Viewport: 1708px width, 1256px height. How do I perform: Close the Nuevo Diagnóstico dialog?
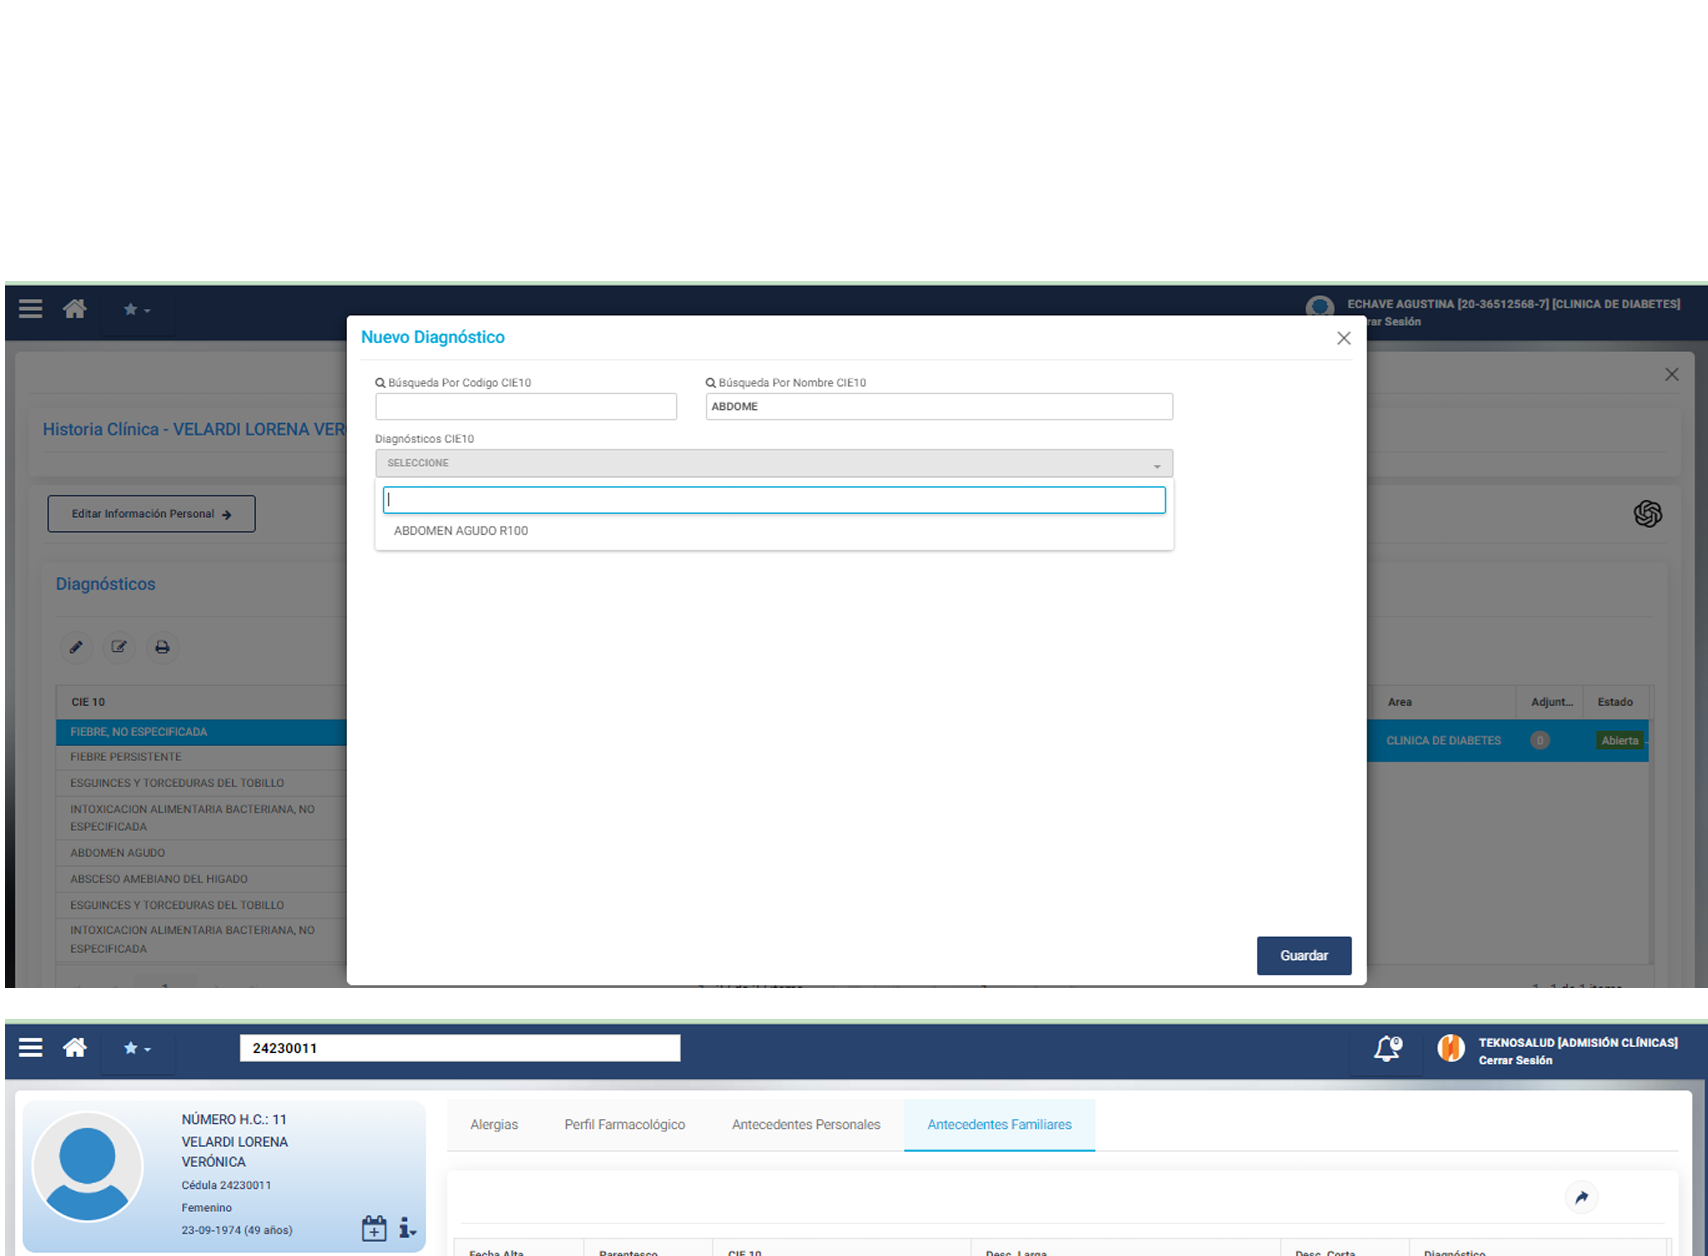point(1343,339)
